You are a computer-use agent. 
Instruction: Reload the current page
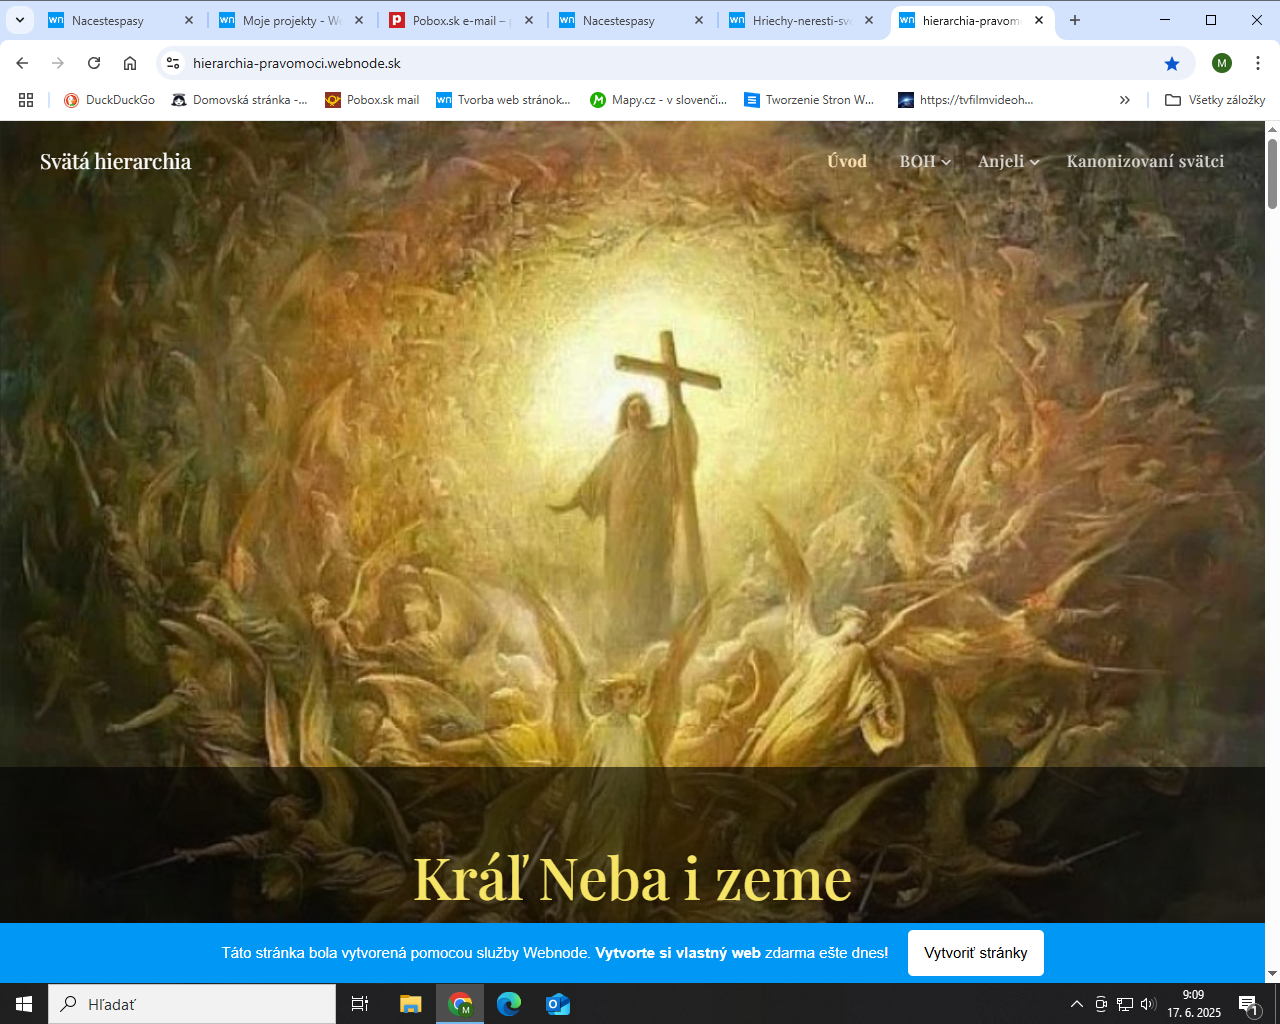coord(94,63)
